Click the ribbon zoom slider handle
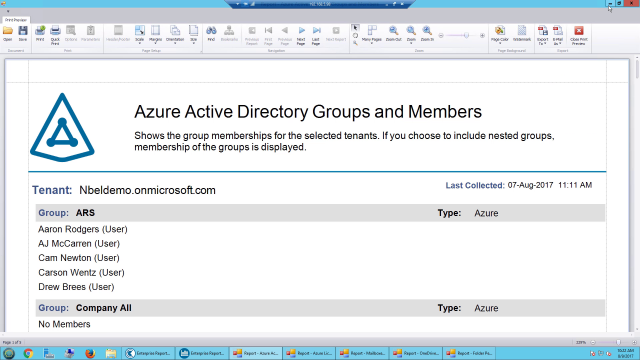The image size is (640, 360). 466,36
